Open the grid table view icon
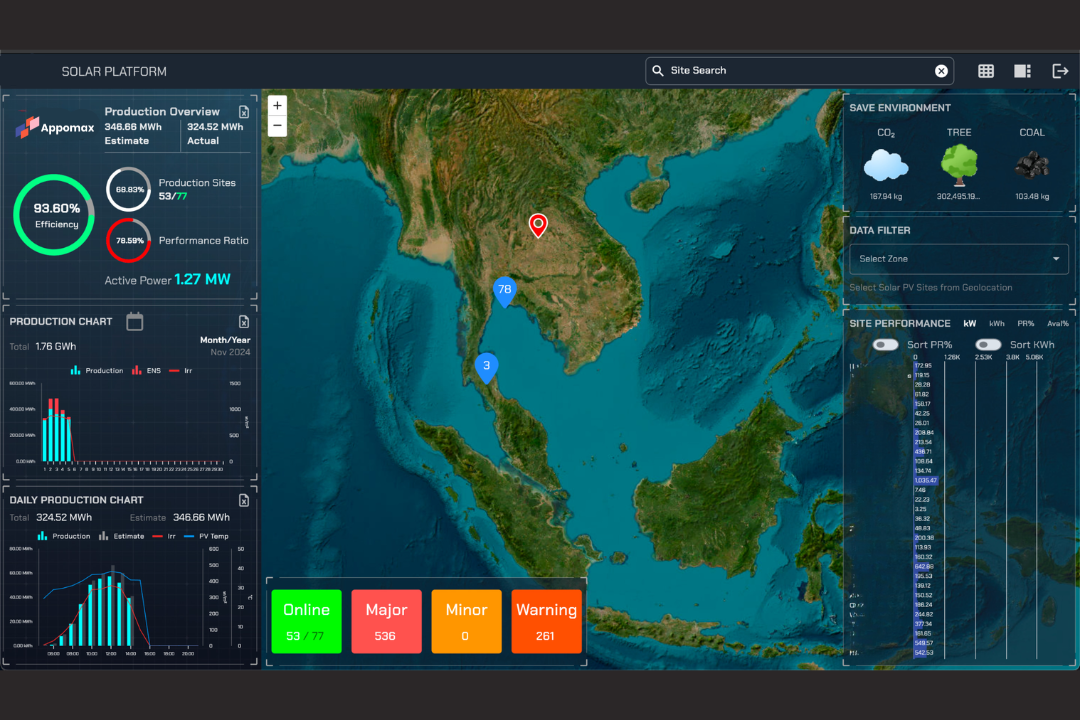Screen dimensions: 1080x720 986,71
